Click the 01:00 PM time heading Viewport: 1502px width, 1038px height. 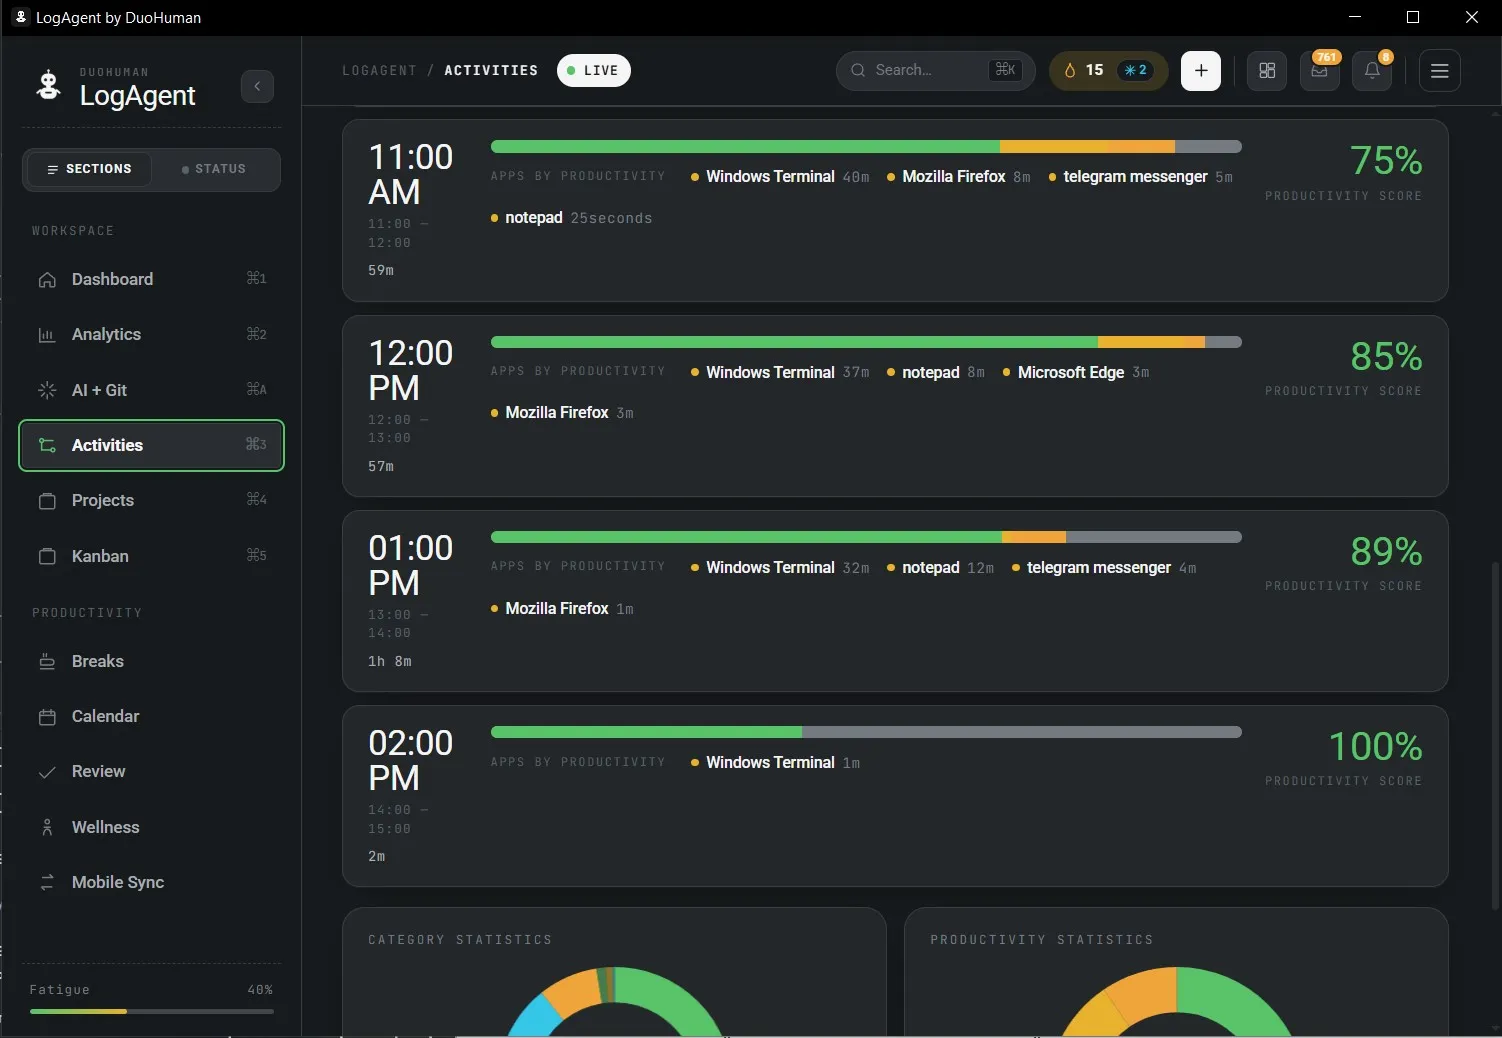[410, 565]
